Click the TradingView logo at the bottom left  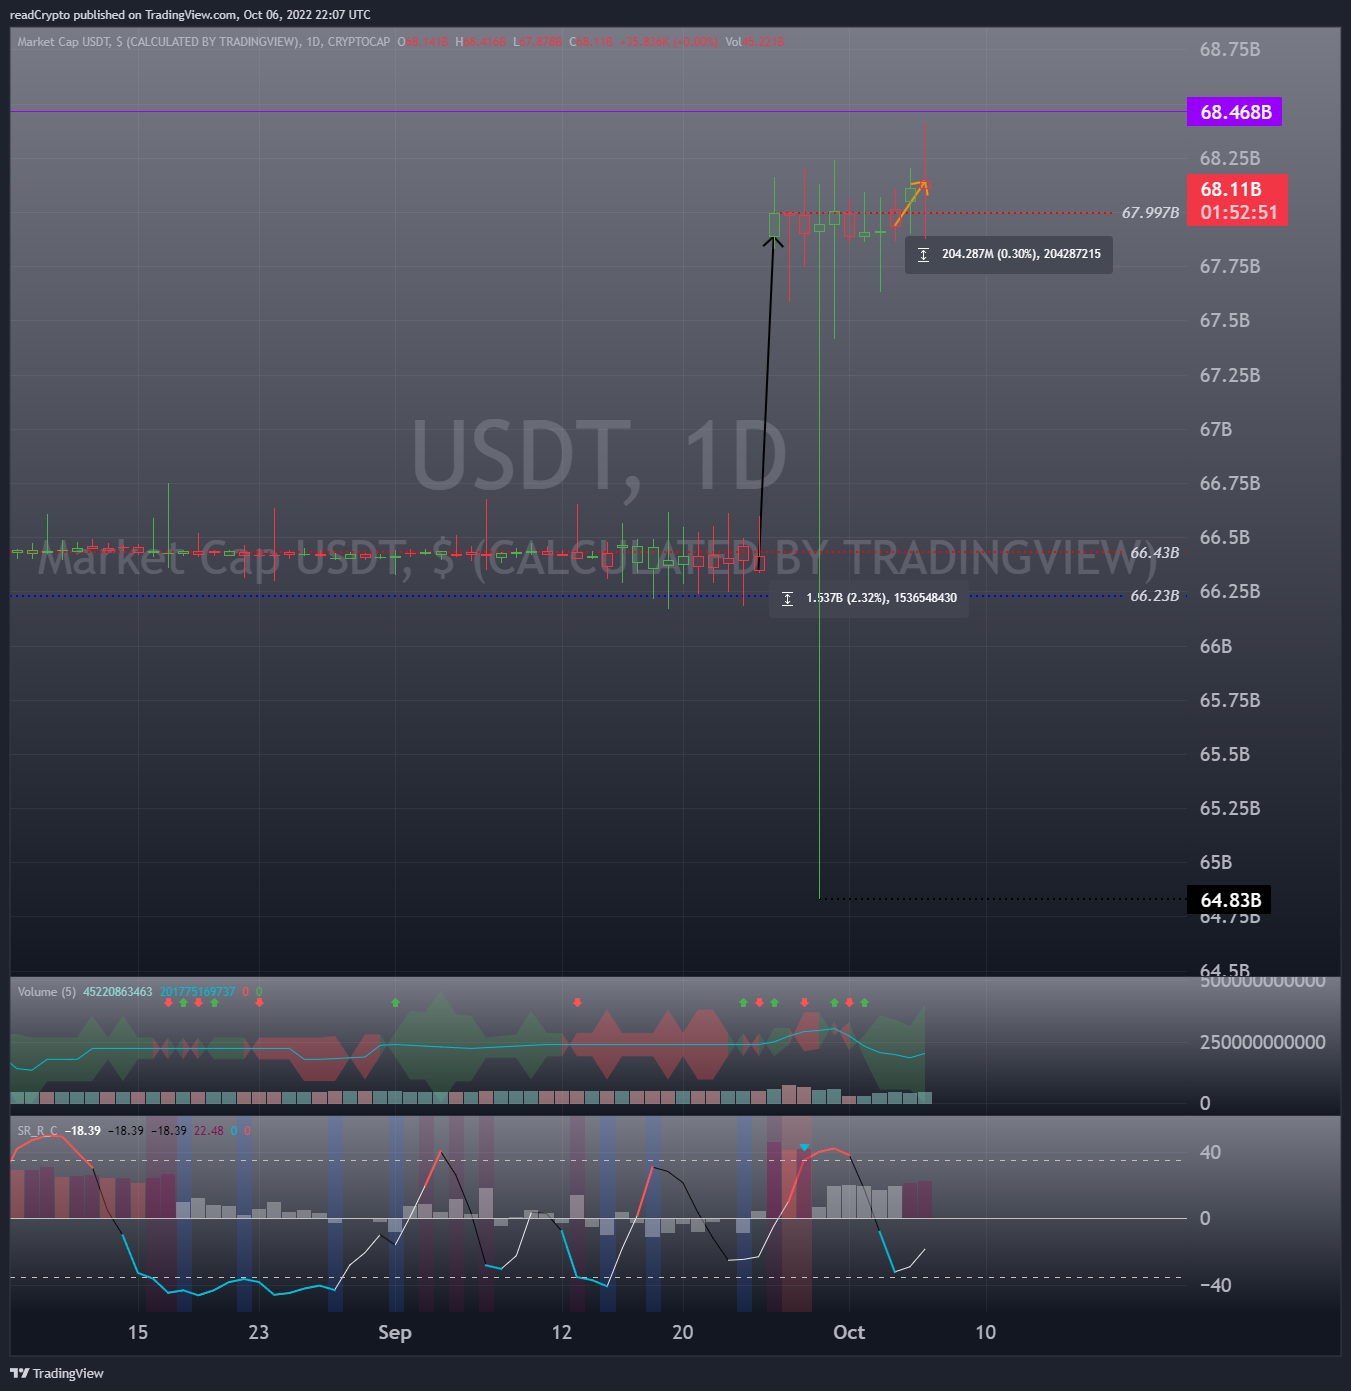point(57,1373)
